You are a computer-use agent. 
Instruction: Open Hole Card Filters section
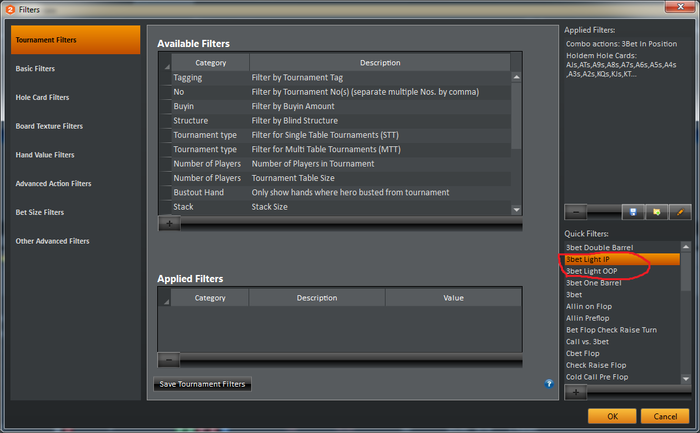tap(75, 97)
